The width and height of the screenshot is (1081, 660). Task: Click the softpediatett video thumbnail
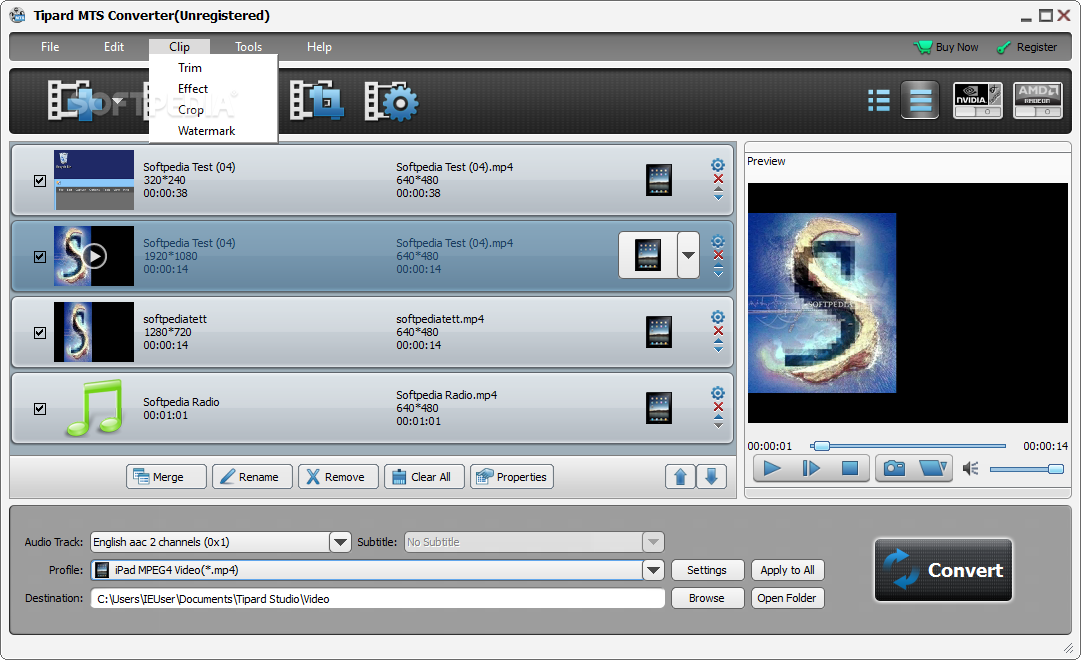94,332
